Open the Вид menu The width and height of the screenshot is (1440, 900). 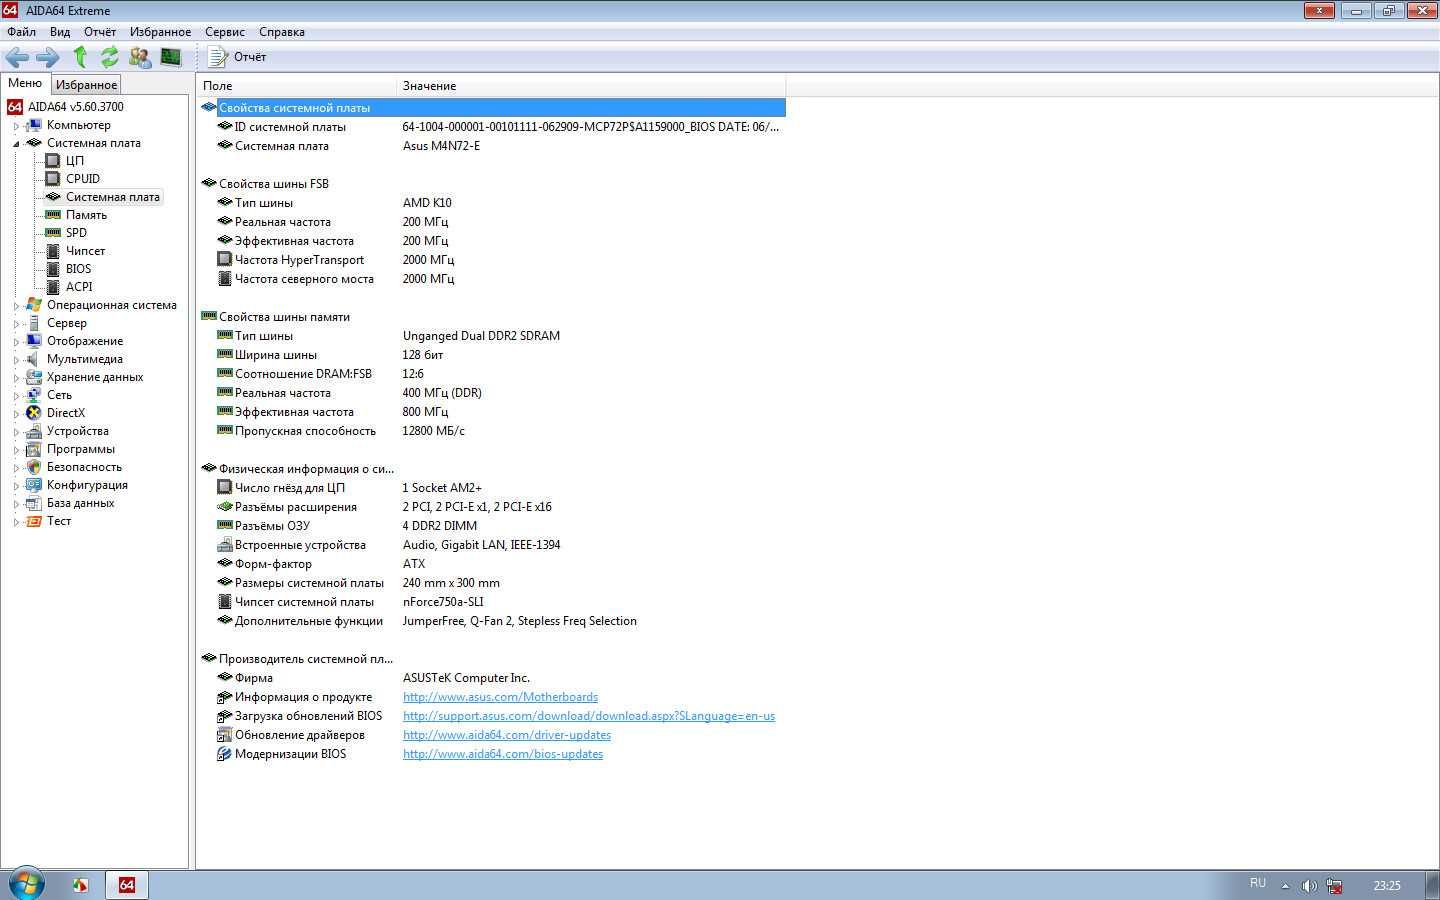point(60,32)
